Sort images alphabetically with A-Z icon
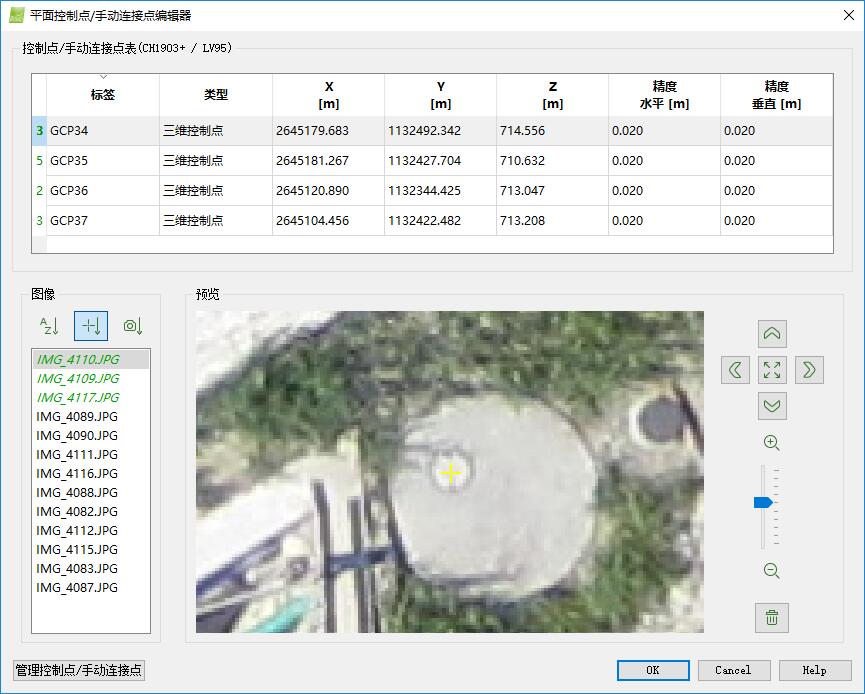The width and height of the screenshot is (865, 694). point(49,326)
